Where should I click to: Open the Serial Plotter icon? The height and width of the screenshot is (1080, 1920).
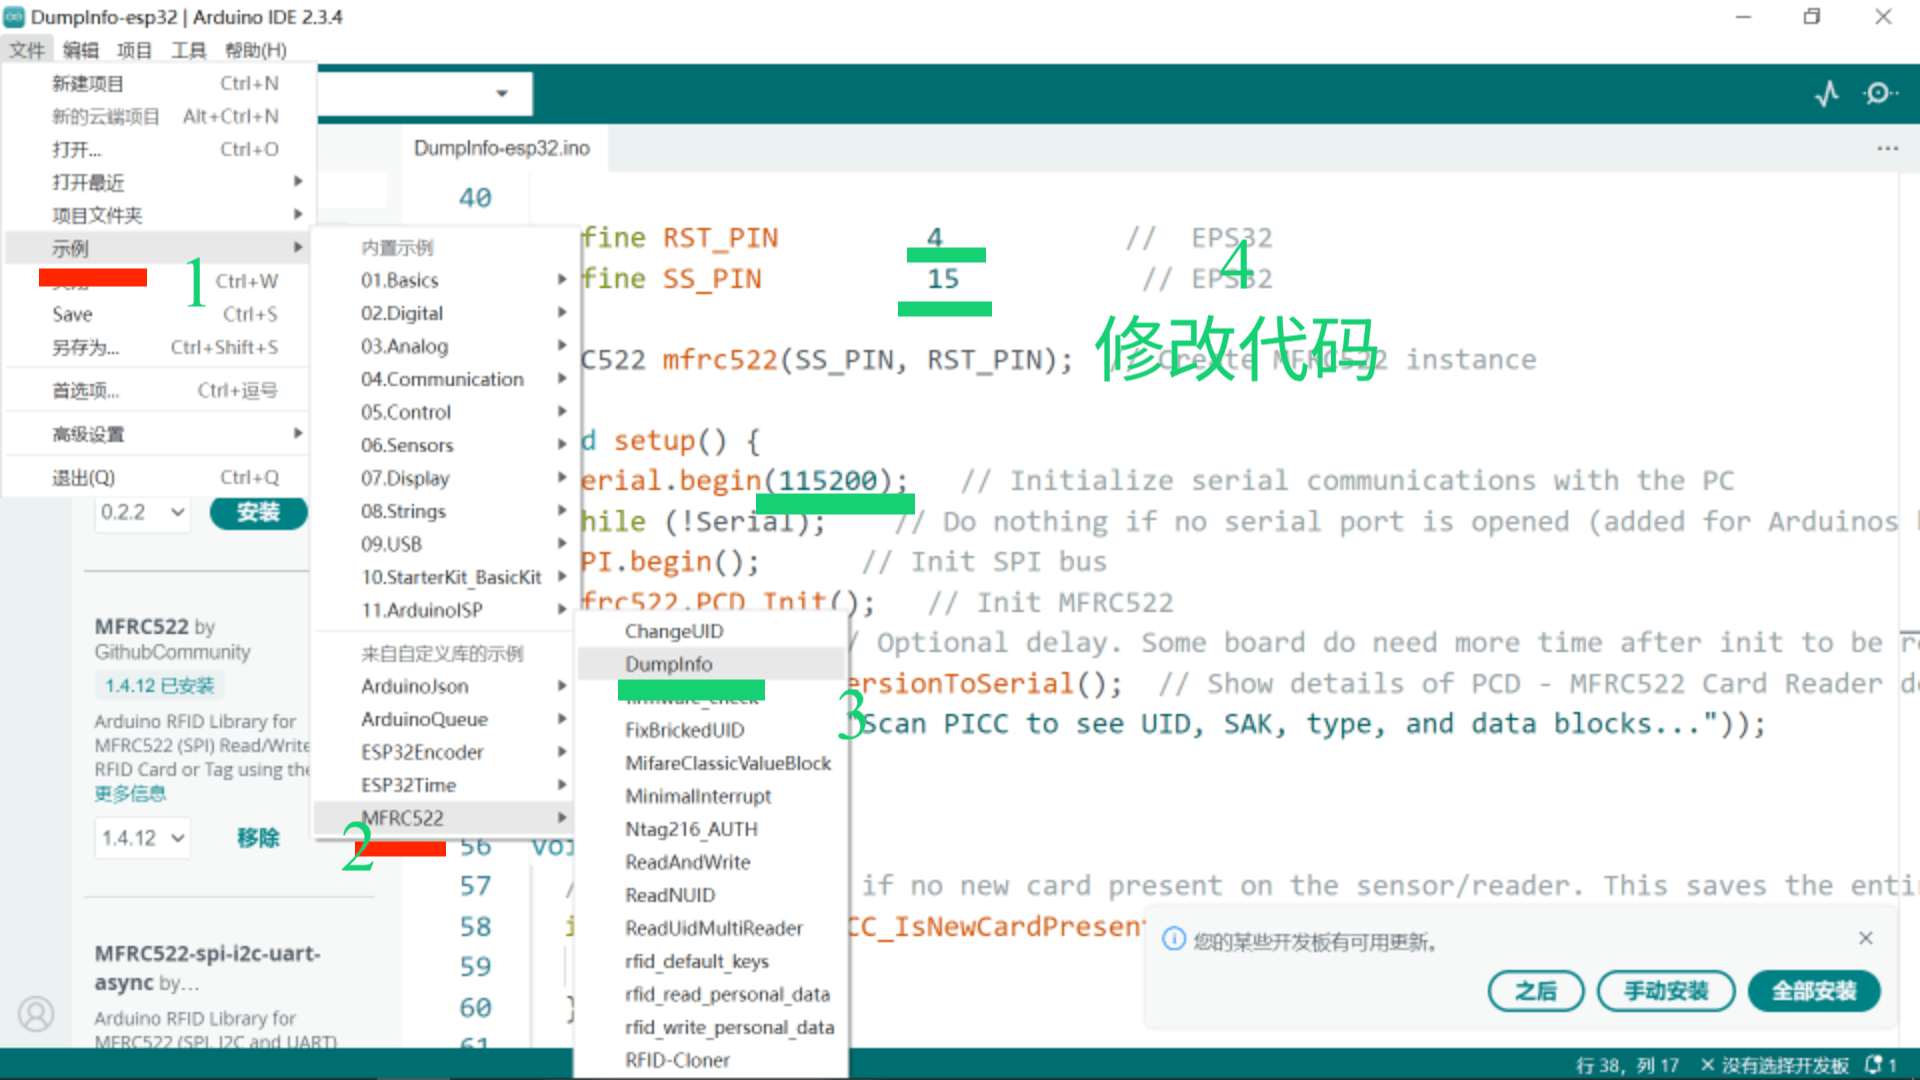[x=1827, y=94]
